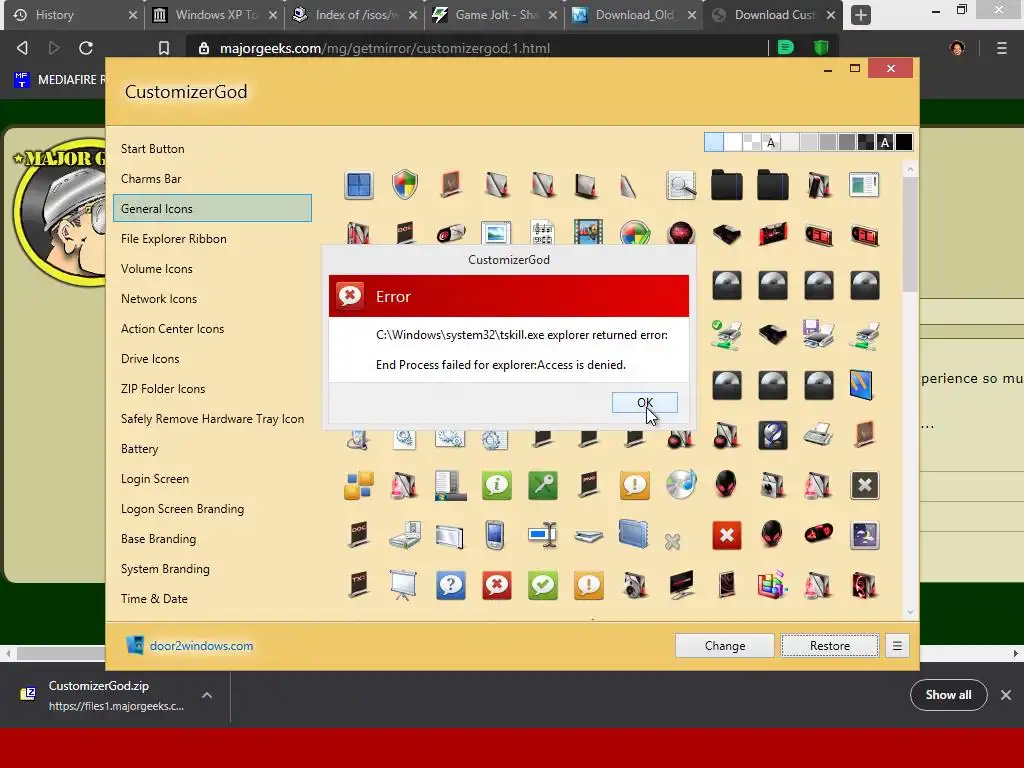Select the music CD disc icon
This screenshot has width=1024, height=768.
pos(680,485)
